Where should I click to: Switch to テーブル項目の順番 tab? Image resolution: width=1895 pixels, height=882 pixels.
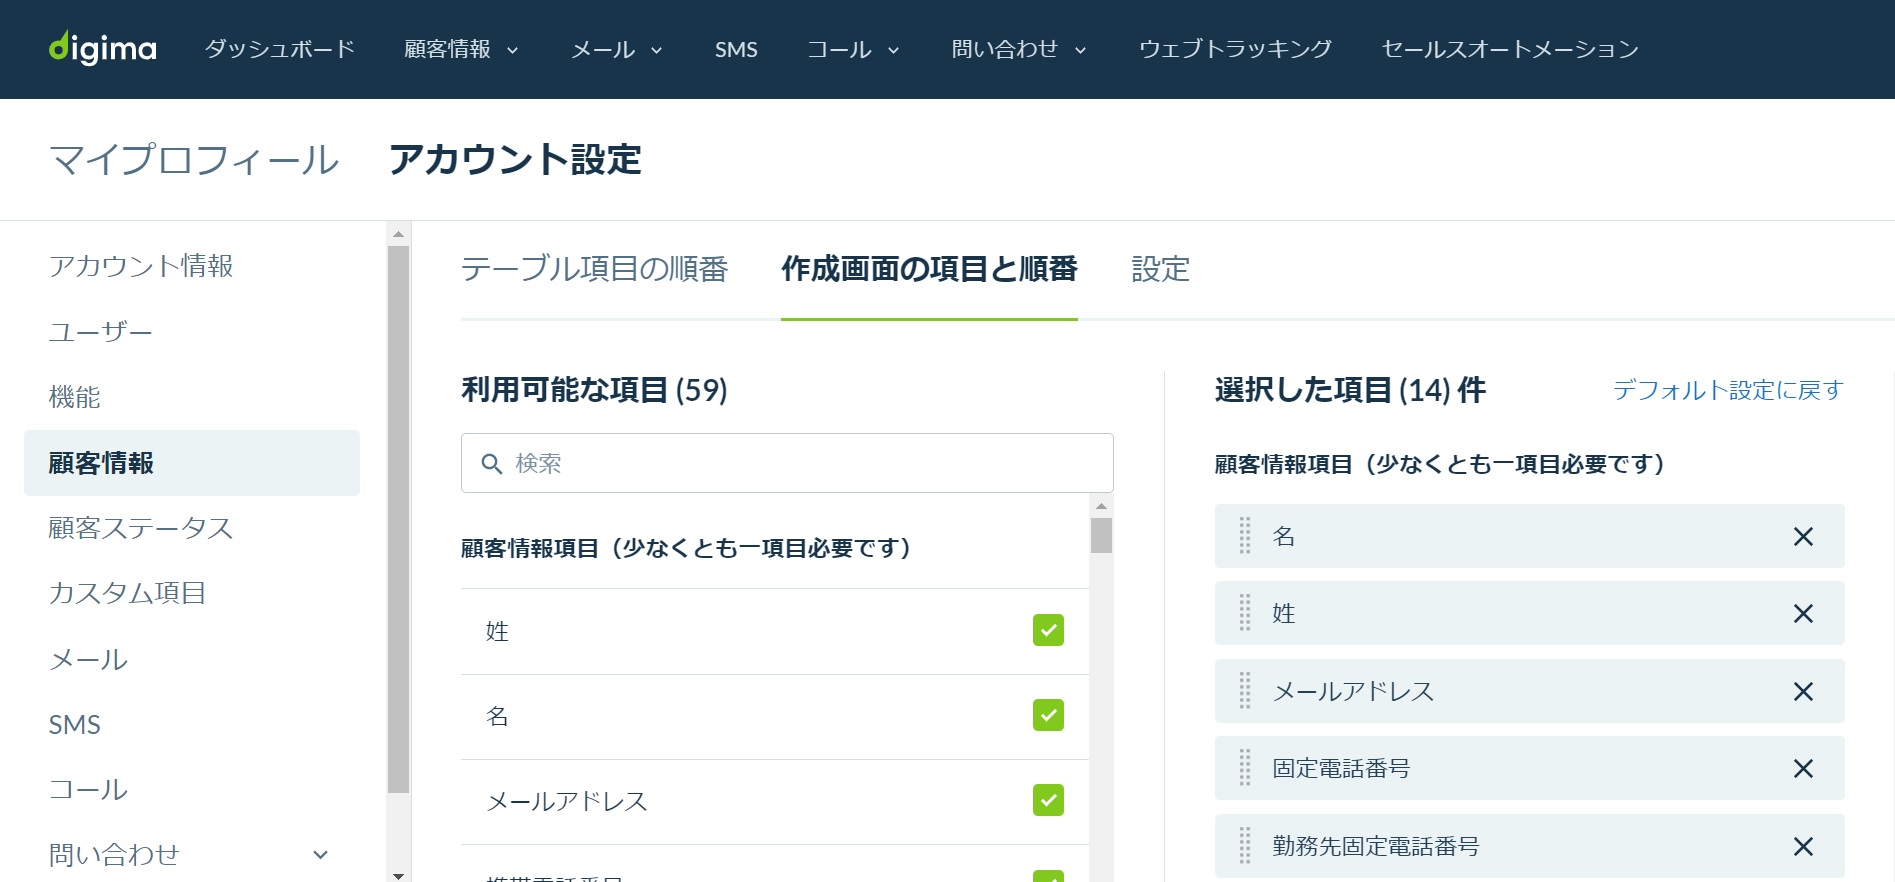pos(595,269)
